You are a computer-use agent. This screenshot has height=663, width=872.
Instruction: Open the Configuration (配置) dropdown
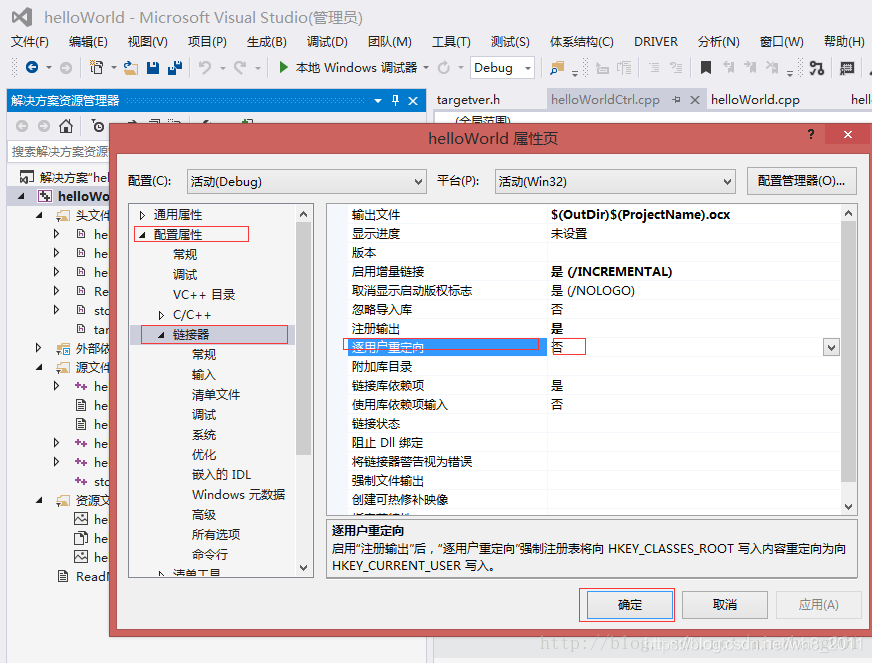pyautogui.click(x=307, y=182)
